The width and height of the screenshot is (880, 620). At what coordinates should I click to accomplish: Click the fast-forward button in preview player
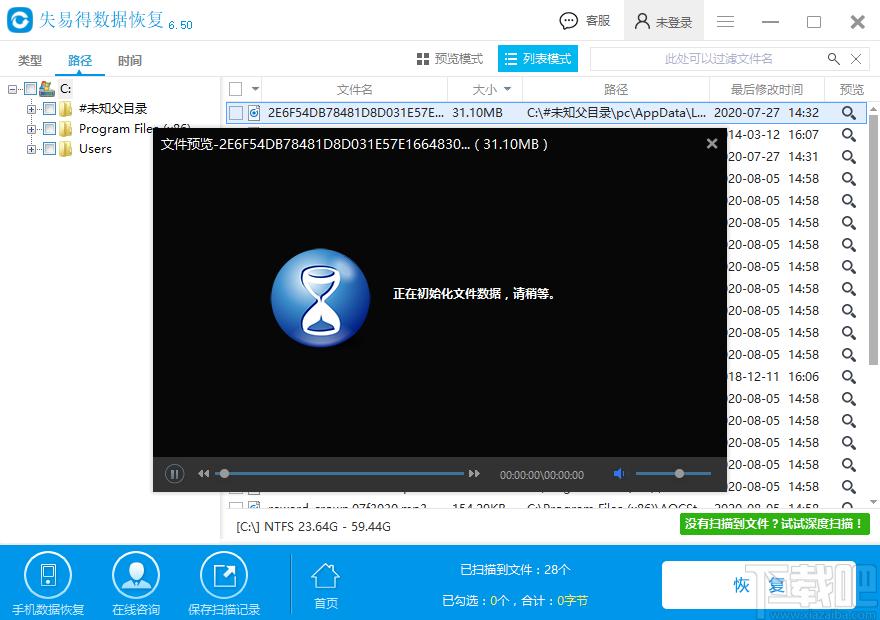coord(474,474)
